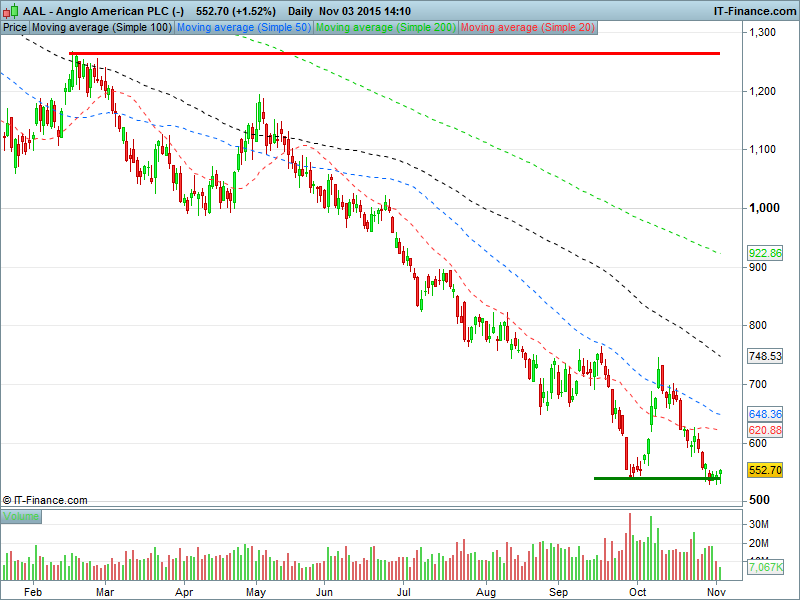Select the red horizontal resistance line
Screen dimensions: 800x600
click(400, 53)
